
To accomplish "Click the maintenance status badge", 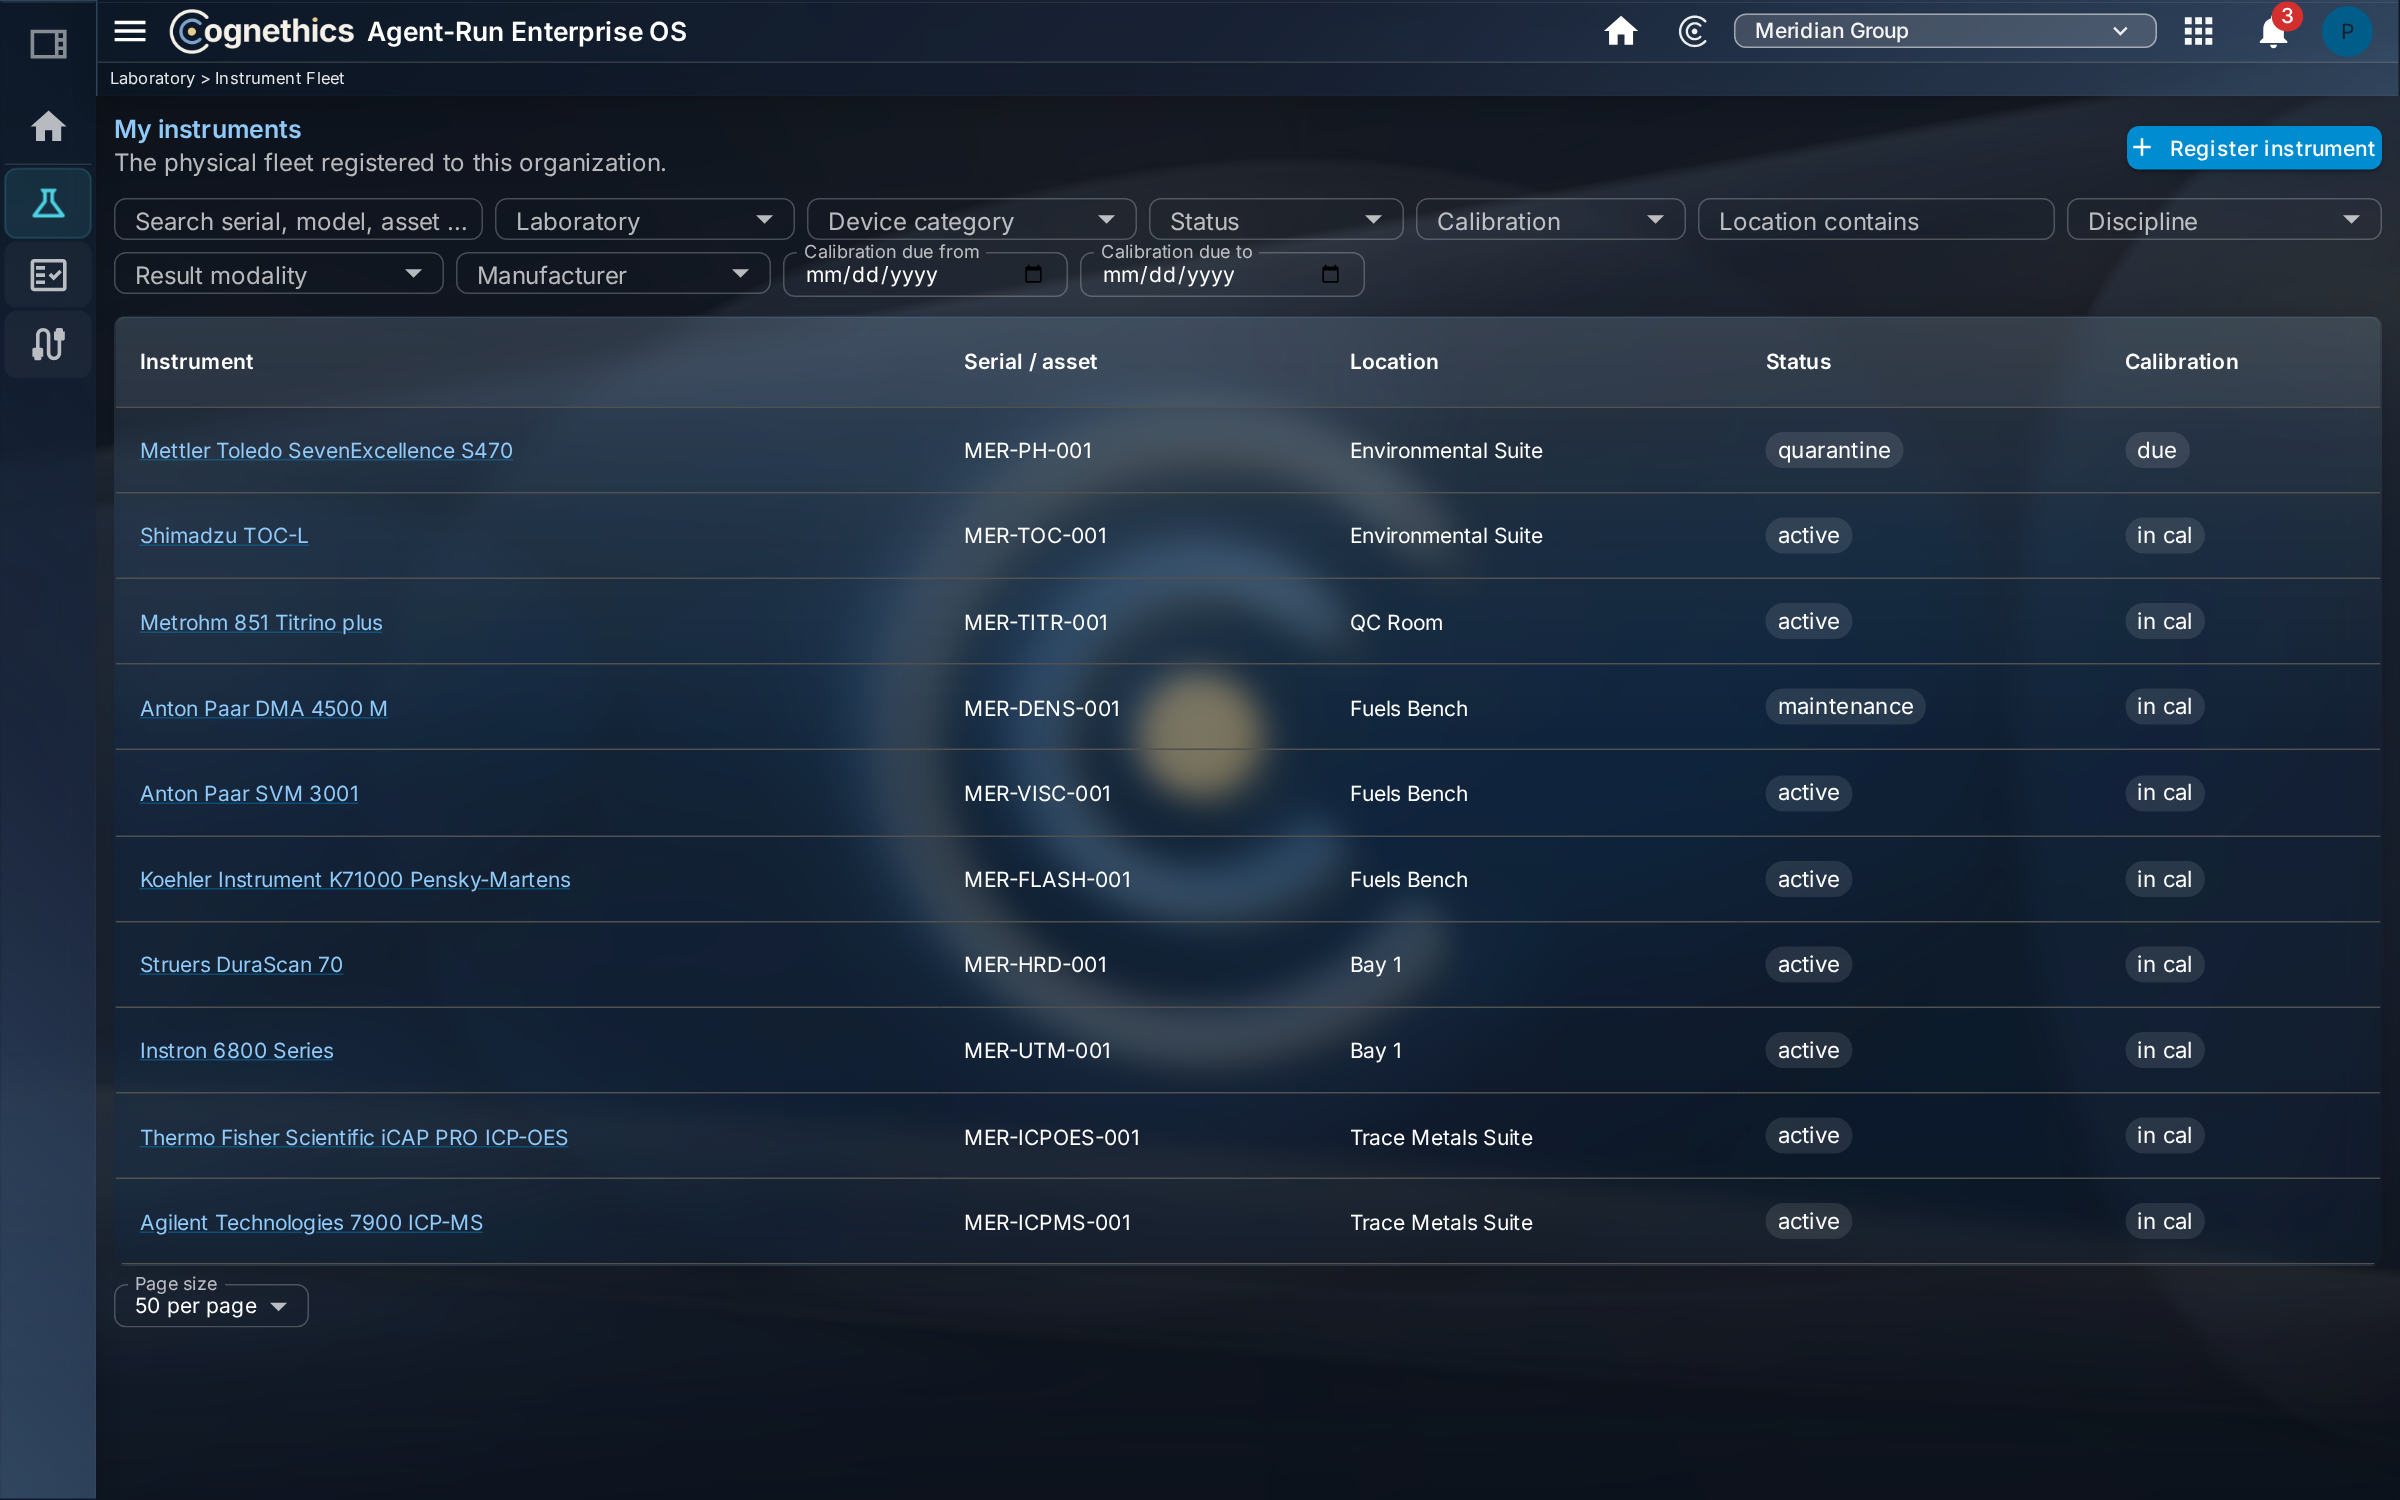I will (1845, 706).
